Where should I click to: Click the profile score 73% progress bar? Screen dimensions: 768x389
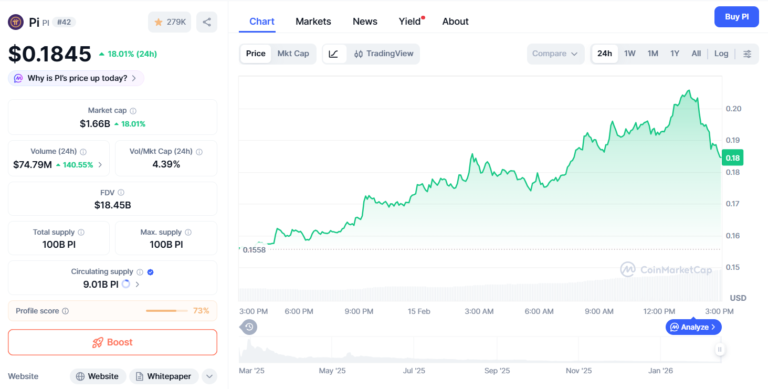pyautogui.click(x=167, y=311)
